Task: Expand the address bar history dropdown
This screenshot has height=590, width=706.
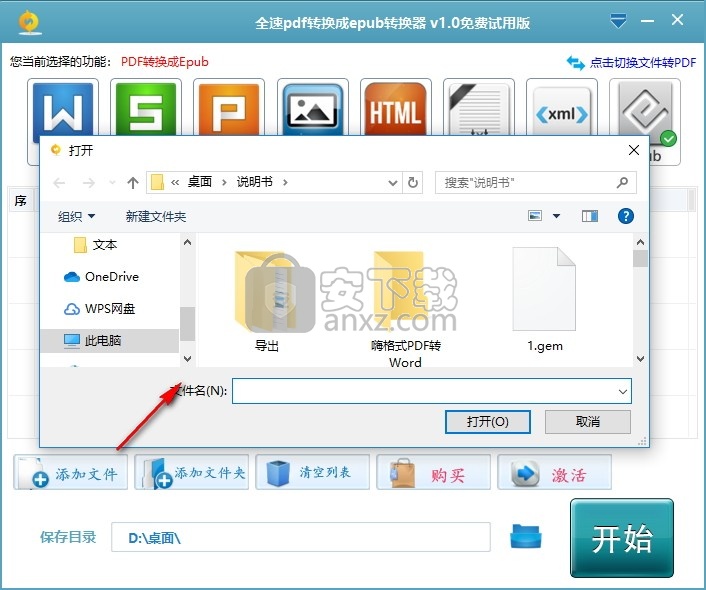Action: 393,183
